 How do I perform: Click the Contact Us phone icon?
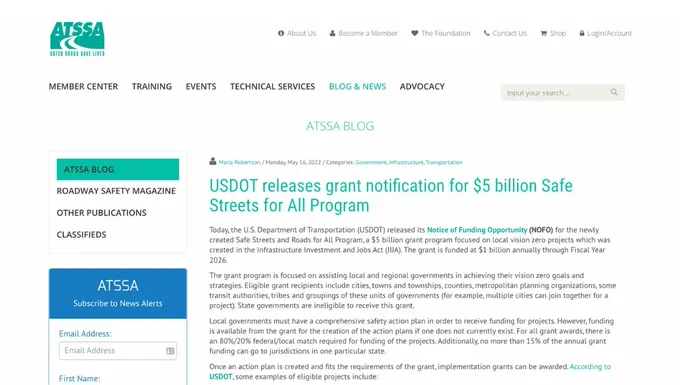coord(487,33)
